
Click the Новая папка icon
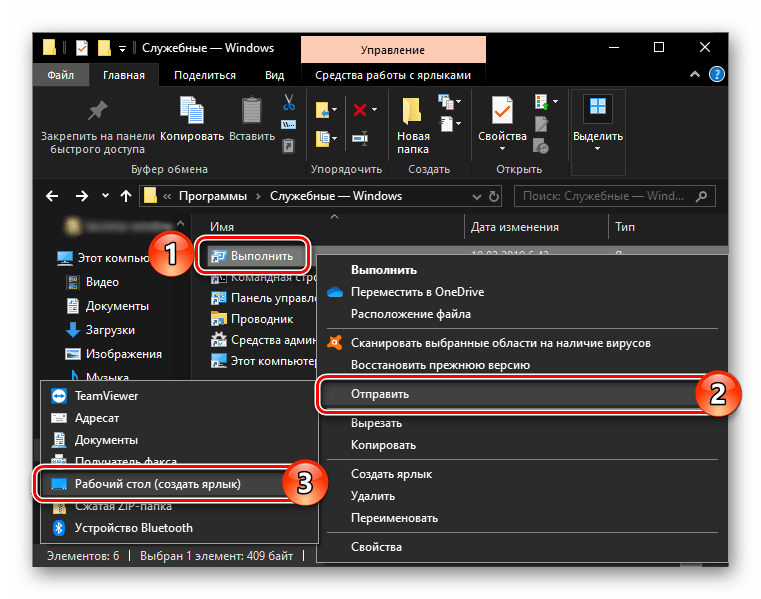point(412,110)
